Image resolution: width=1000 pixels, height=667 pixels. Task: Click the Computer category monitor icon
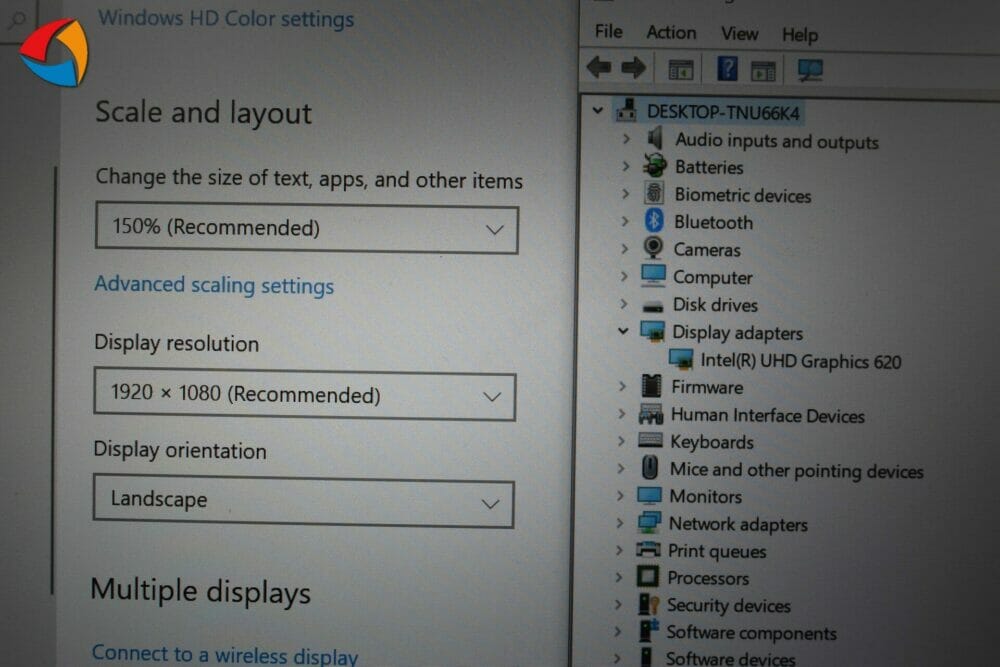[653, 275]
